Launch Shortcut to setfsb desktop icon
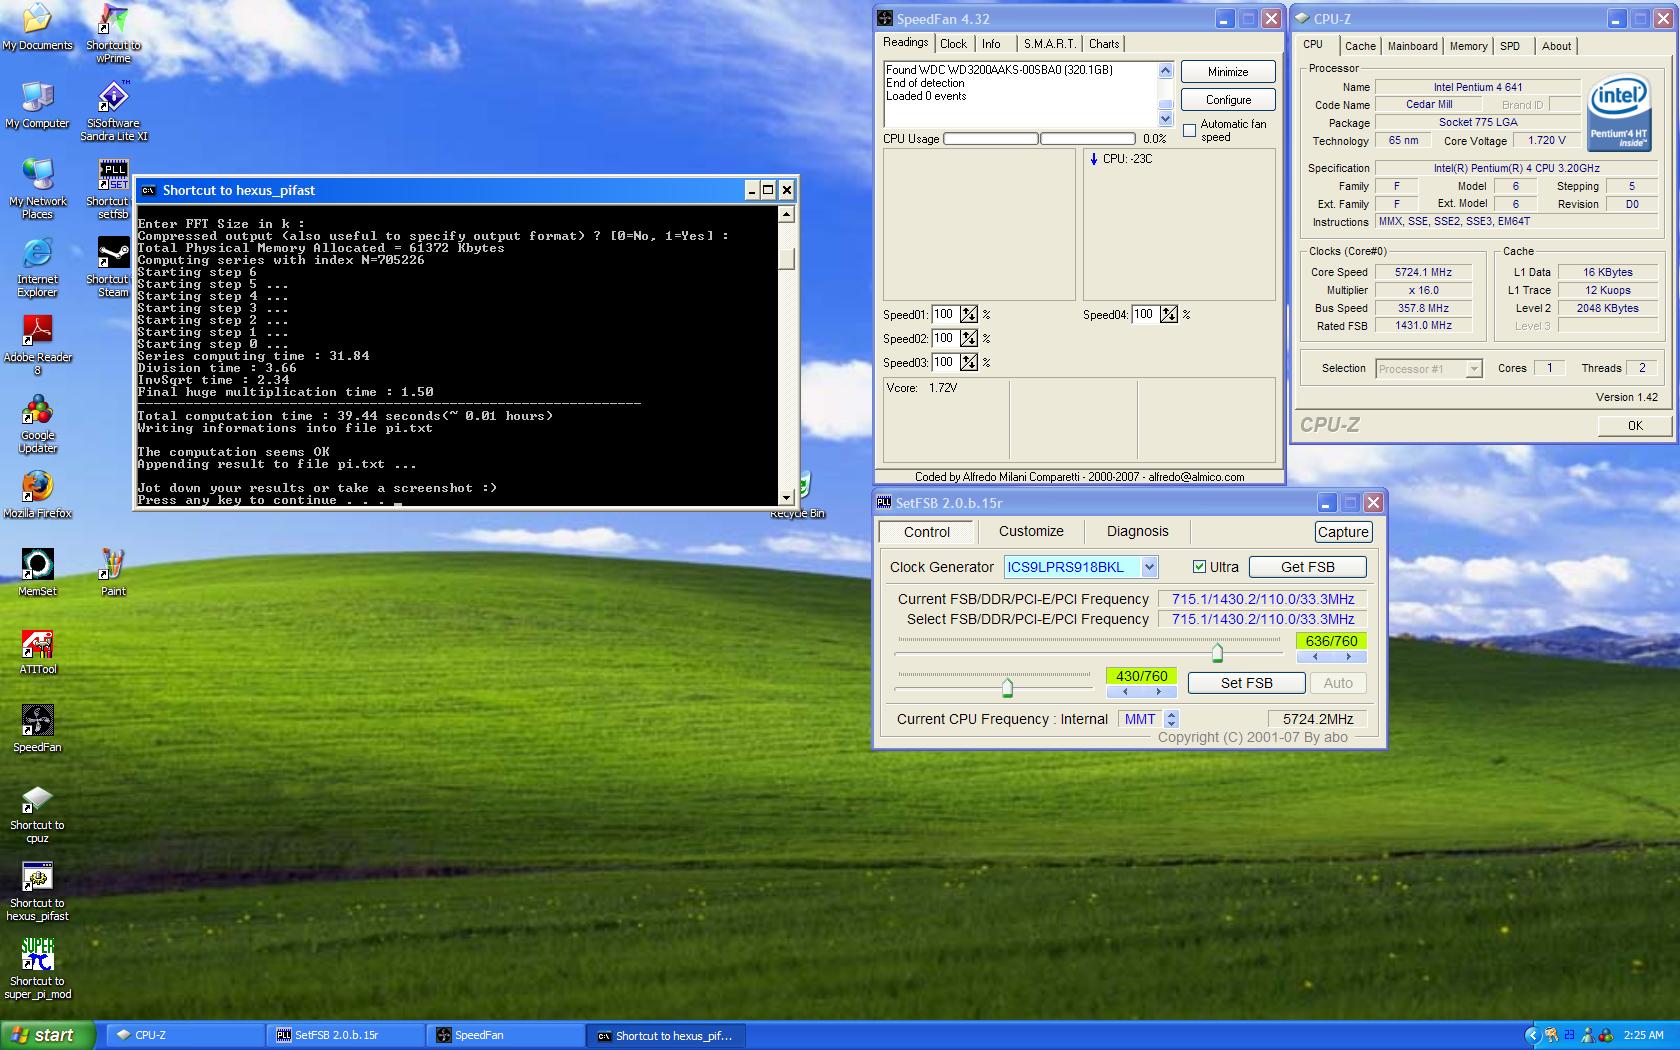 point(113,189)
